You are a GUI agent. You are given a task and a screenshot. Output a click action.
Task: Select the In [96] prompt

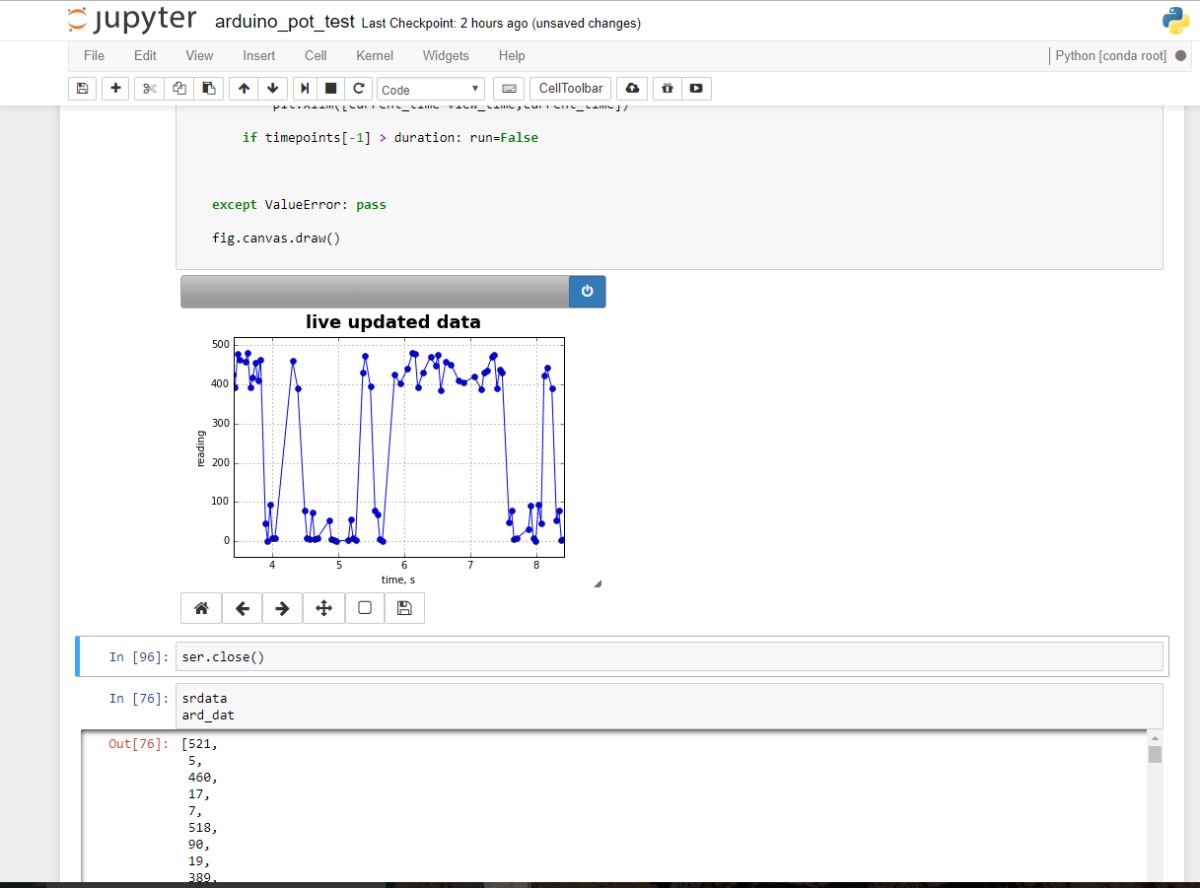139,657
